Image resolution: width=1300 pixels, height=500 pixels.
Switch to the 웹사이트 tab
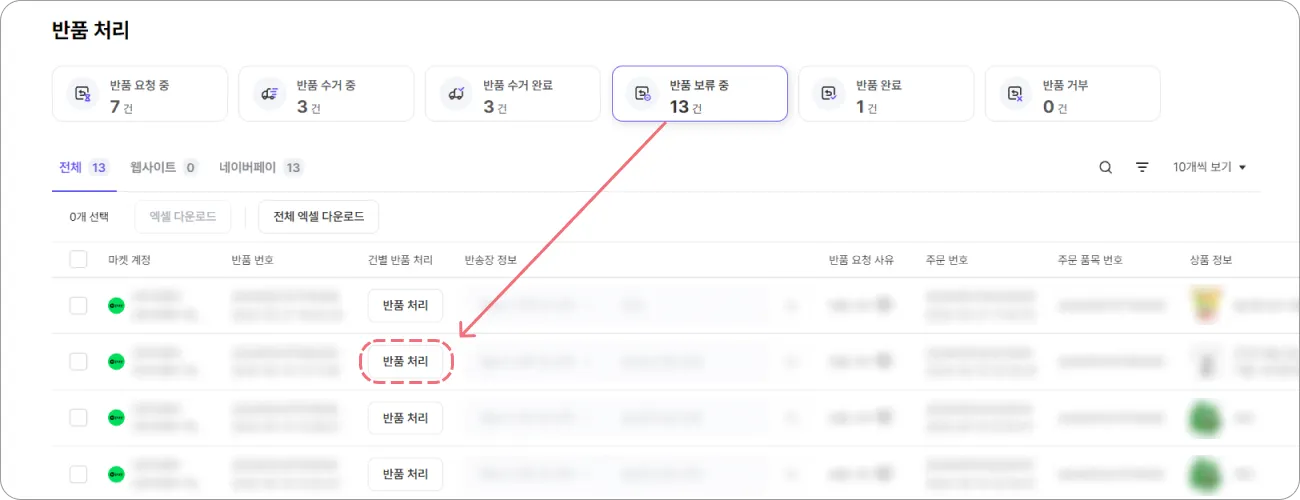coord(163,168)
